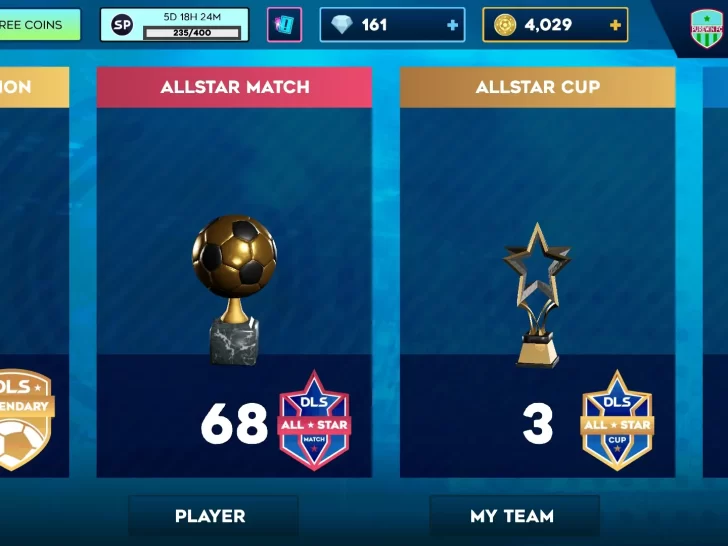Select the DLS Legendary badge
Screen dimensions: 728x546
click(26, 419)
